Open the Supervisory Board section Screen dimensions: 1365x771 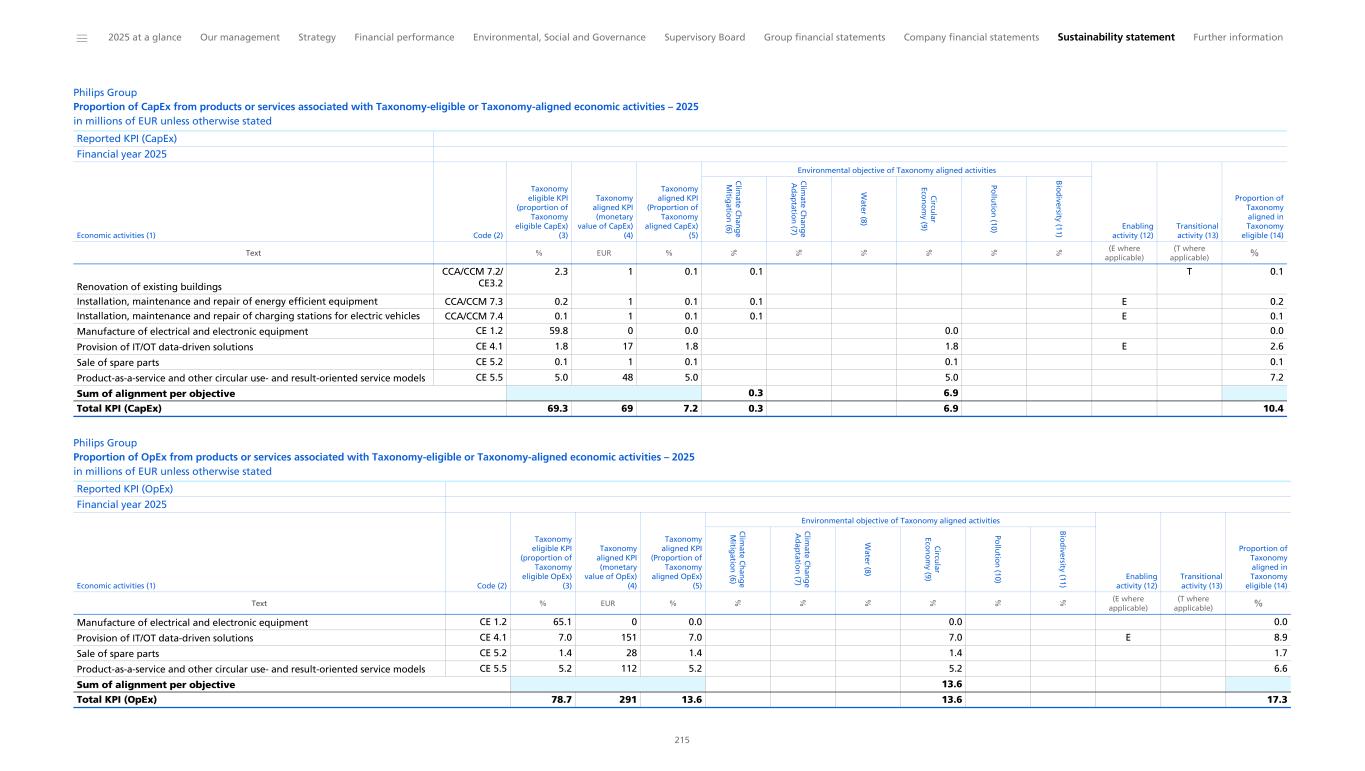click(x=704, y=38)
